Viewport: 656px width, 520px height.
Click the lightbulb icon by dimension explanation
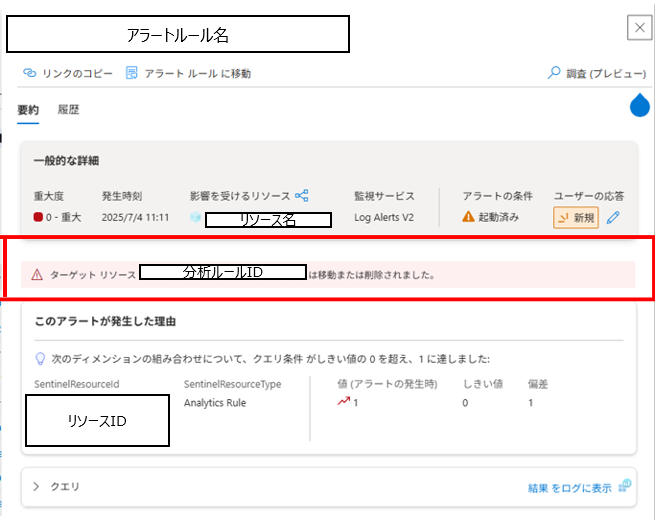pyautogui.click(x=40, y=359)
